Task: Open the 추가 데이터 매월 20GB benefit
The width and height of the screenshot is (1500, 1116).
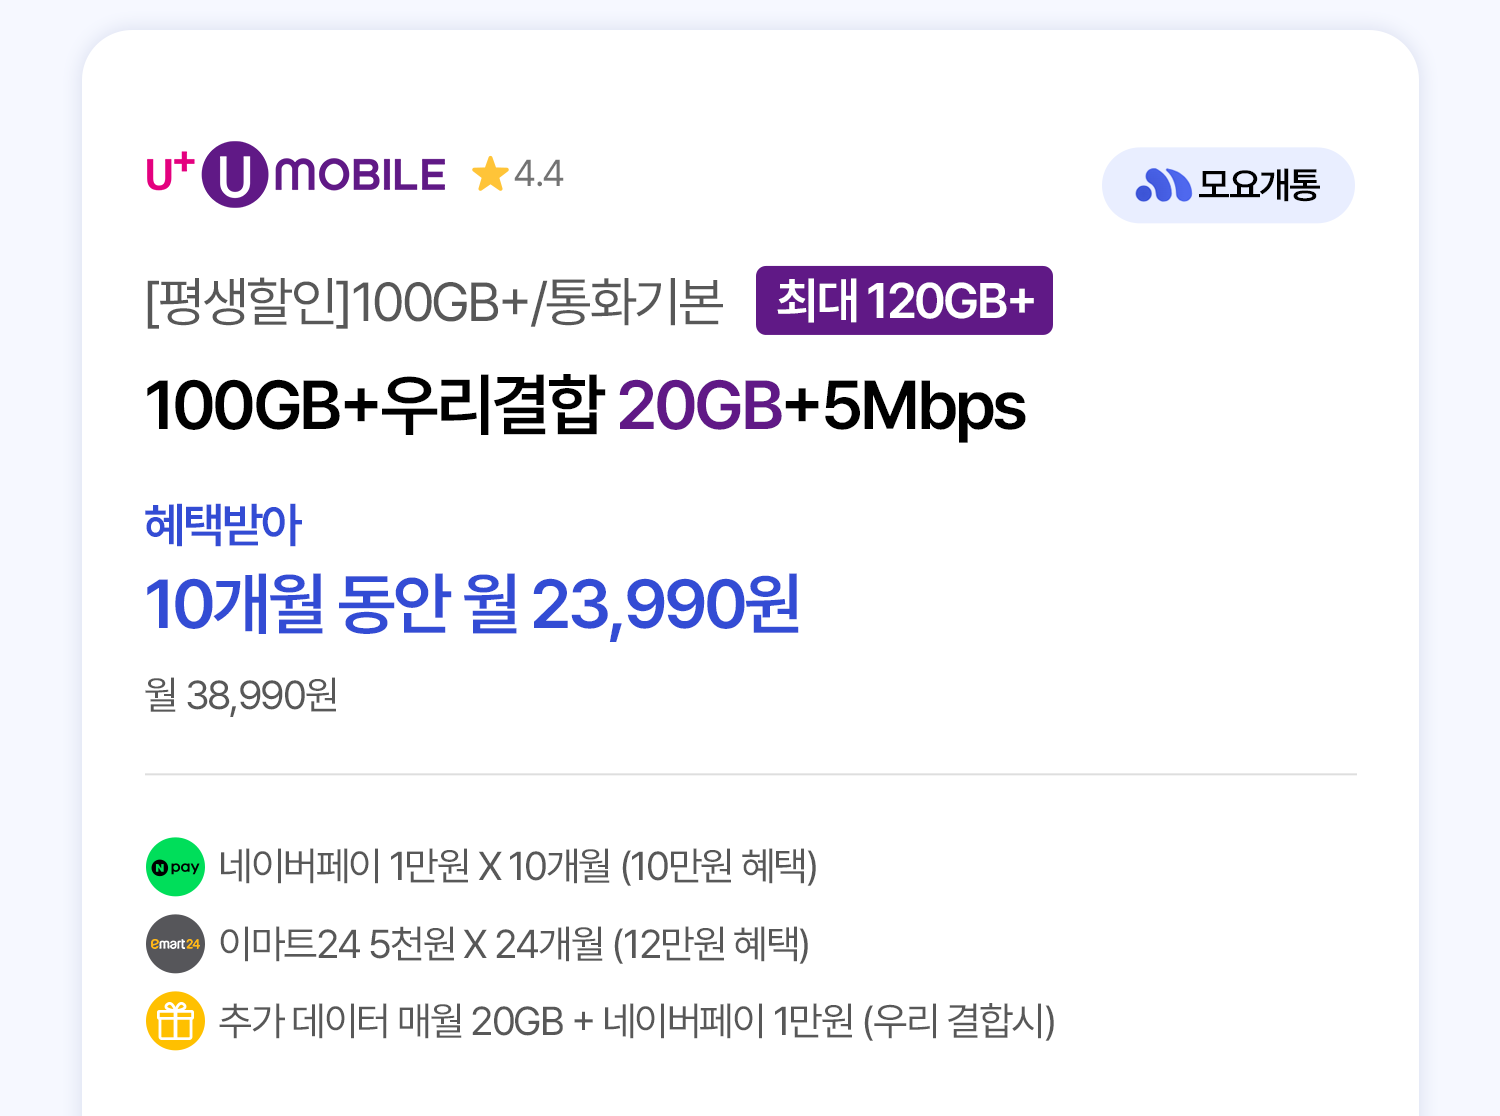Action: pyautogui.click(x=637, y=1021)
